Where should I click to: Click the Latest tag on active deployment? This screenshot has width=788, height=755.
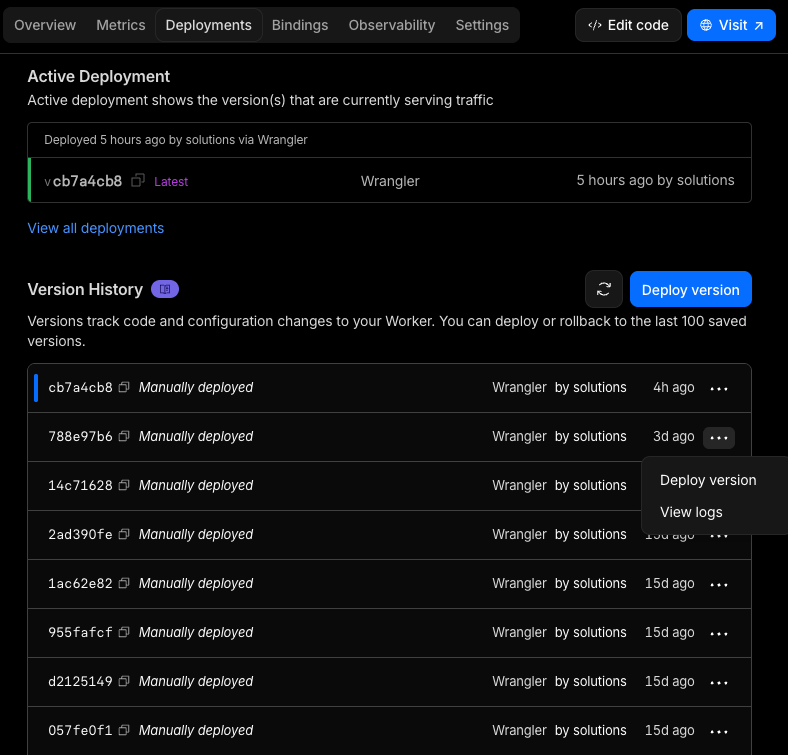point(171,181)
